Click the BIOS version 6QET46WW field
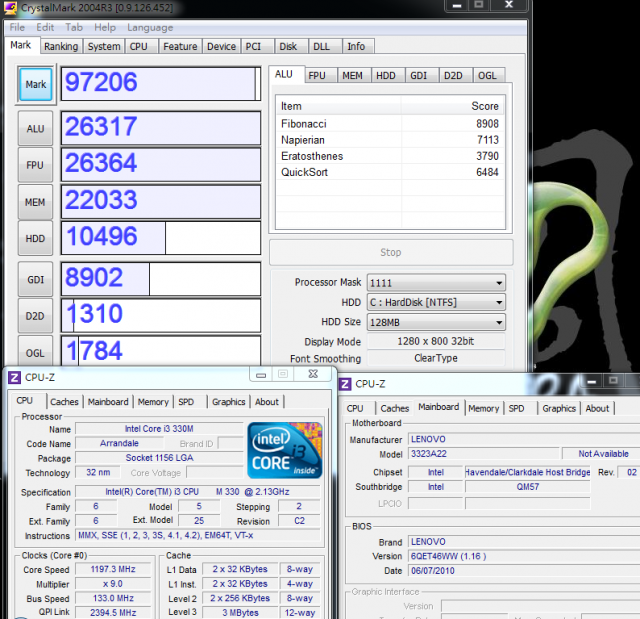 pos(524,556)
